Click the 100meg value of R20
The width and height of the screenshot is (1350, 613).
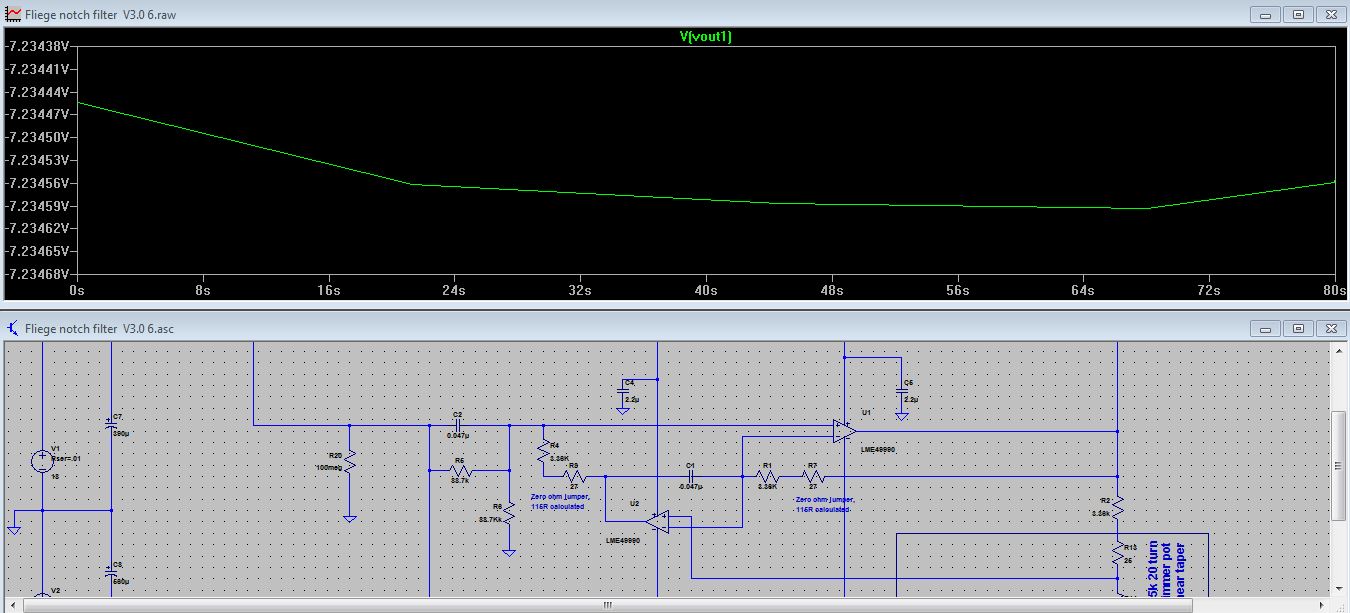coord(328,467)
